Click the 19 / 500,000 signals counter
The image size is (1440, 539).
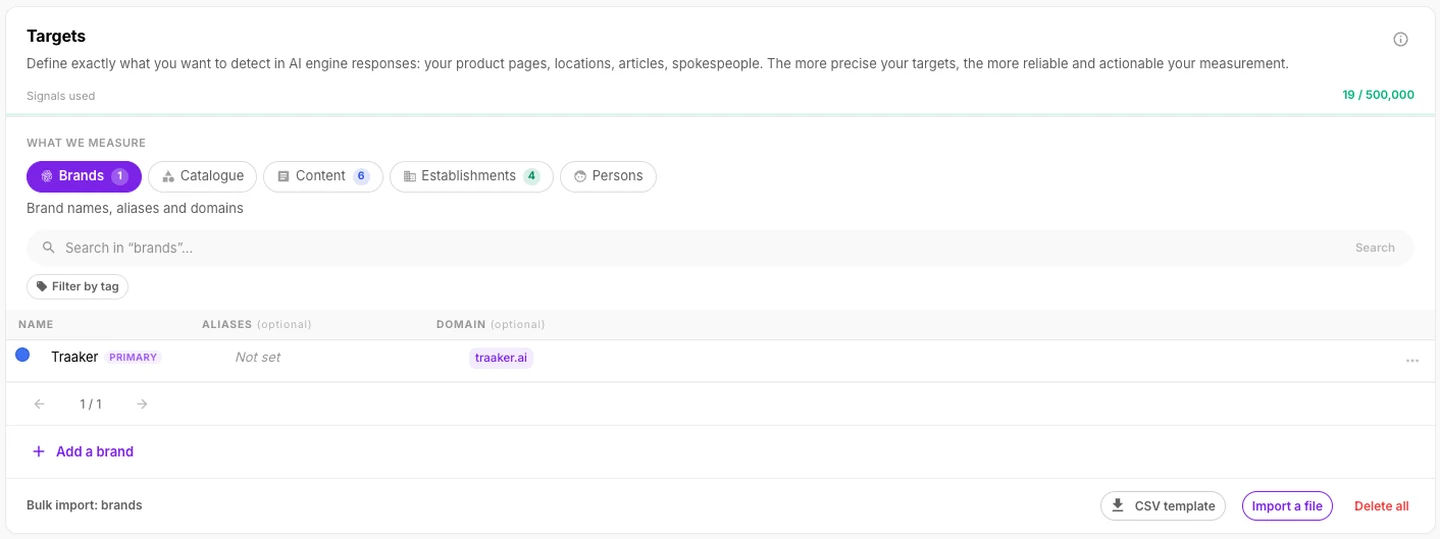point(1378,96)
